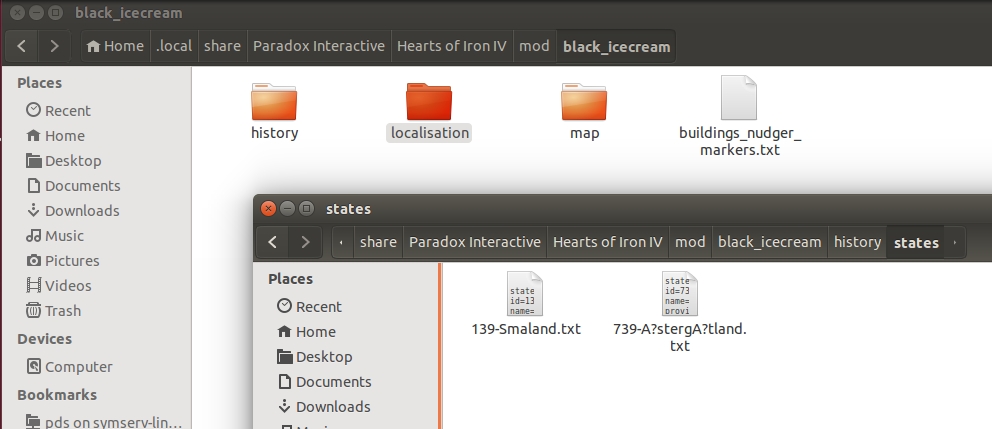Go back in black_icecream window
992x429 pixels.
click(x=22, y=46)
